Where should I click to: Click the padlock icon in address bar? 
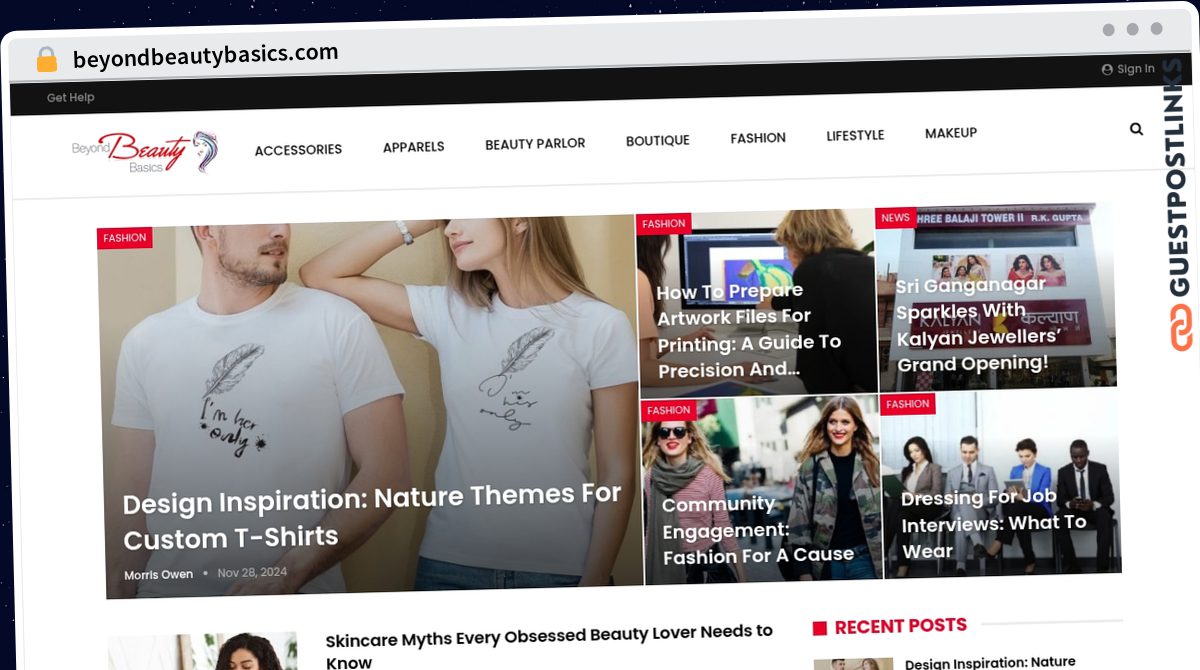point(46,60)
